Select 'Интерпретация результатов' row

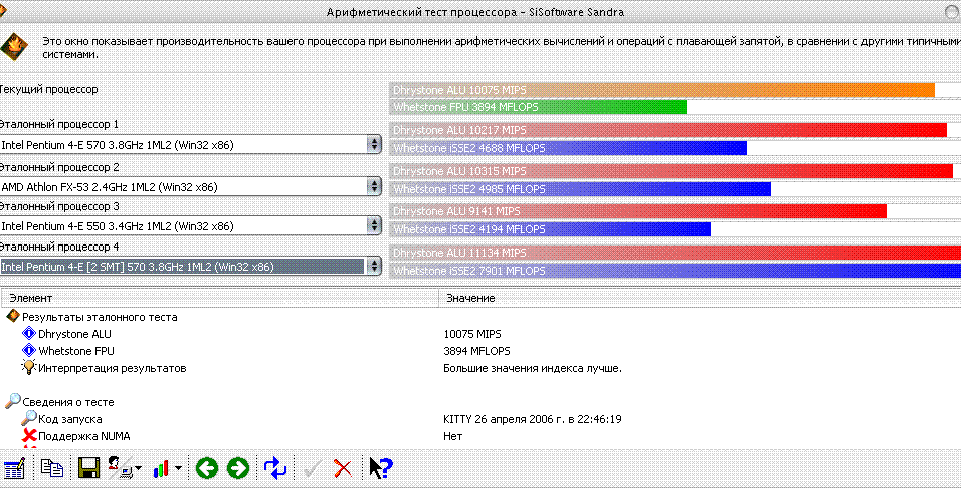click(112, 368)
